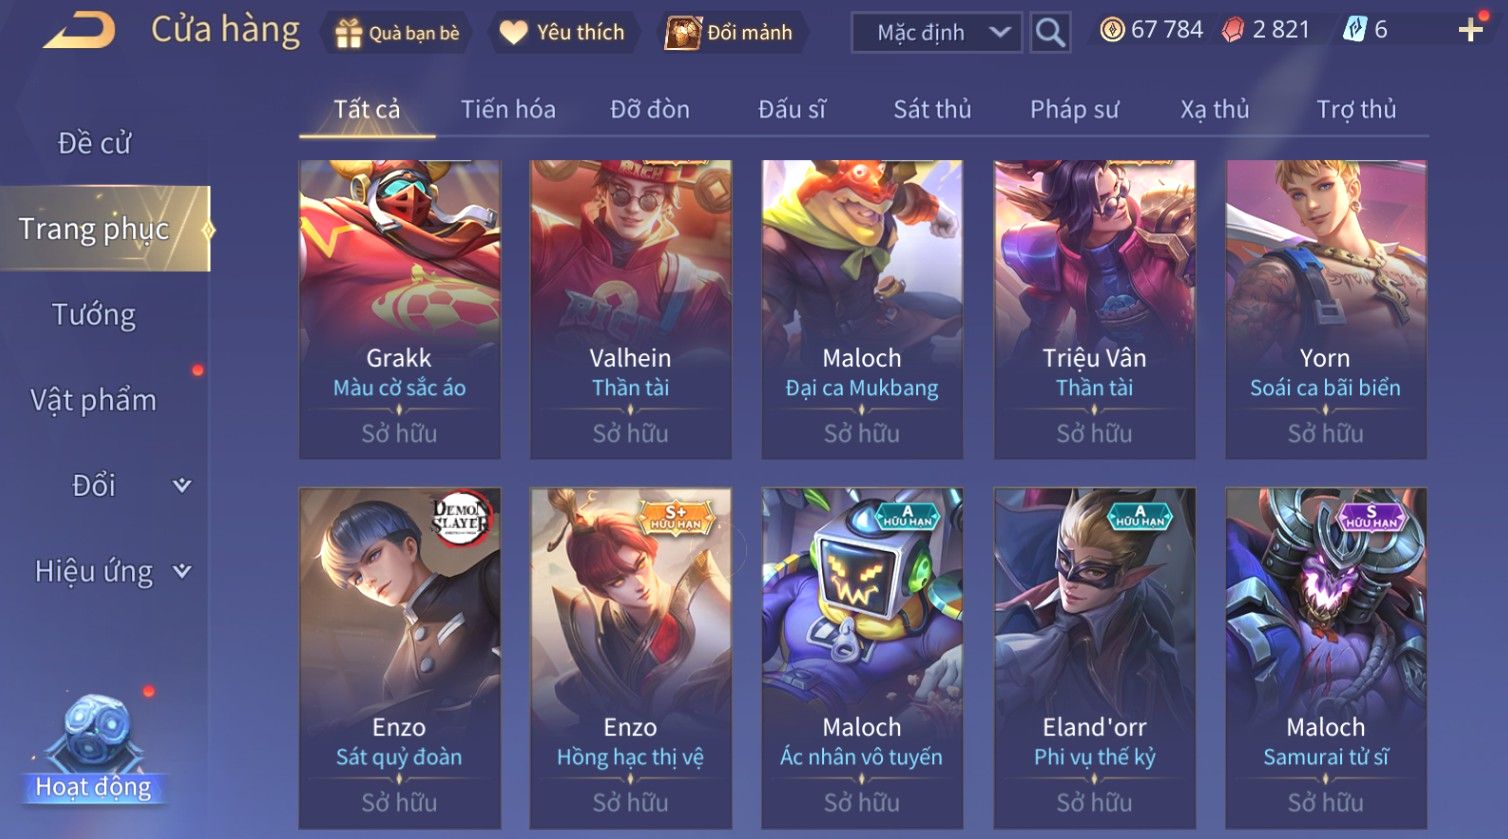Go to Tướng in sidebar
Image resolution: width=1508 pixels, height=839 pixels.
[94, 315]
